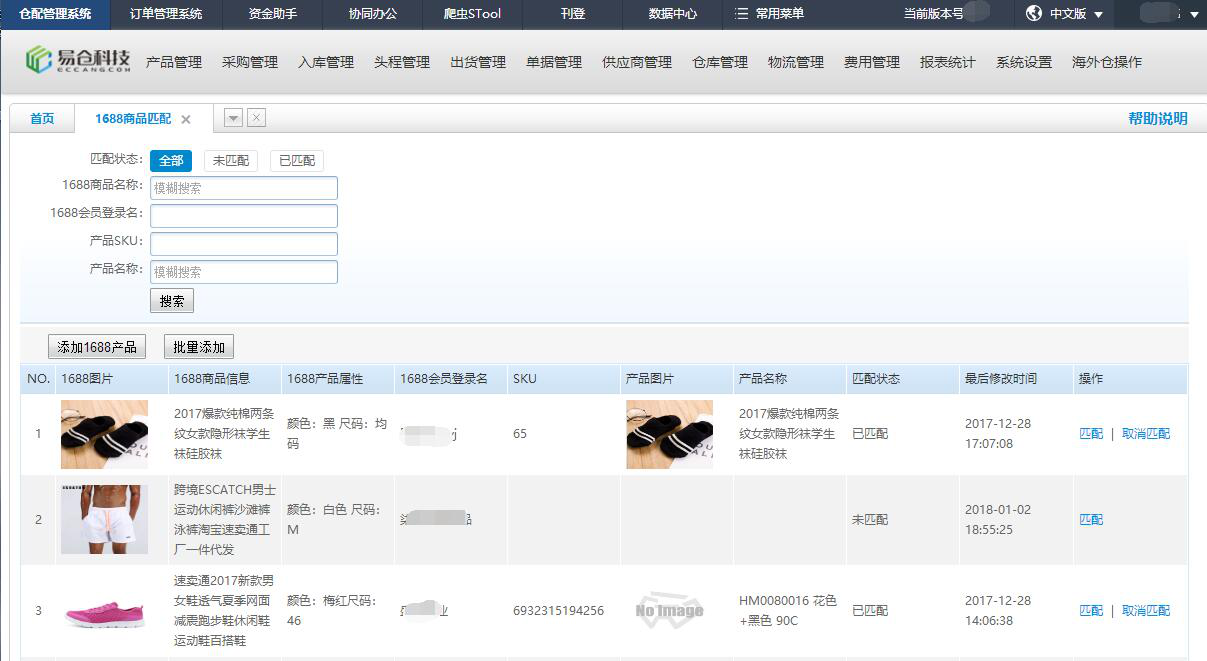The height and width of the screenshot is (661, 1207).
Task: Select the 未匹配 match status filter
Action: coord(230,160)
